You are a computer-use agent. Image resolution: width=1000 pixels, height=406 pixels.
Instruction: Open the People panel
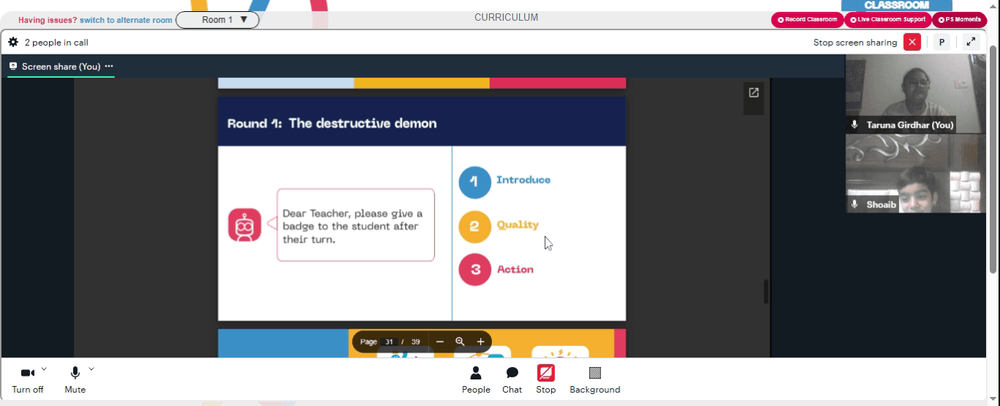[x=476, y=380]
